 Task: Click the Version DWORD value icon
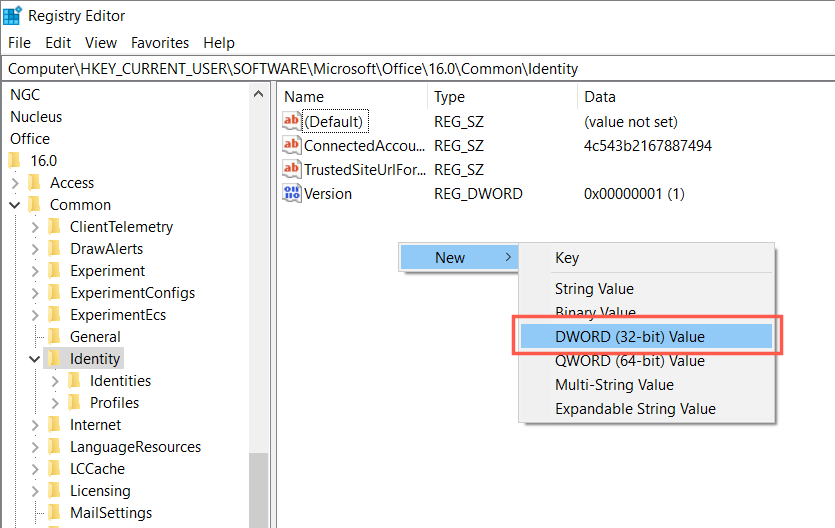coord(291,193)
